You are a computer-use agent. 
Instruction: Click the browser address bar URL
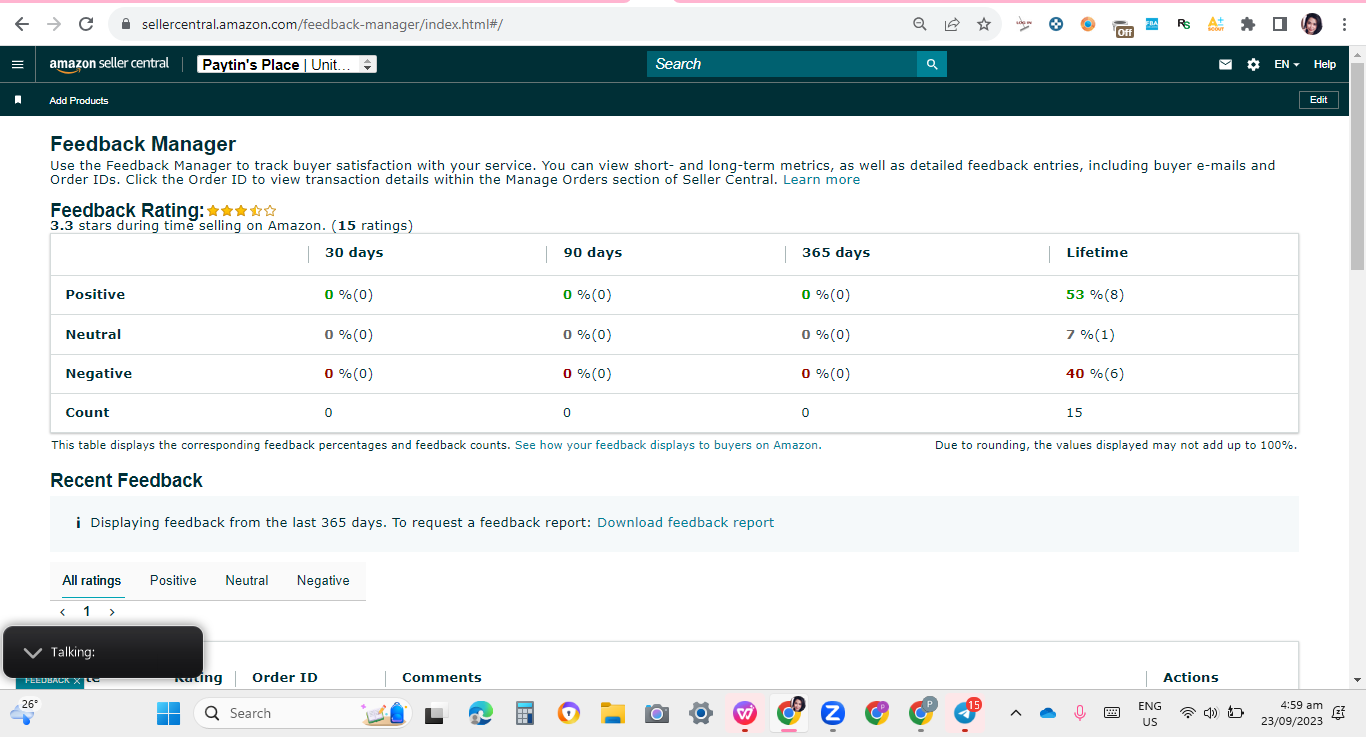tap(322, 24)
